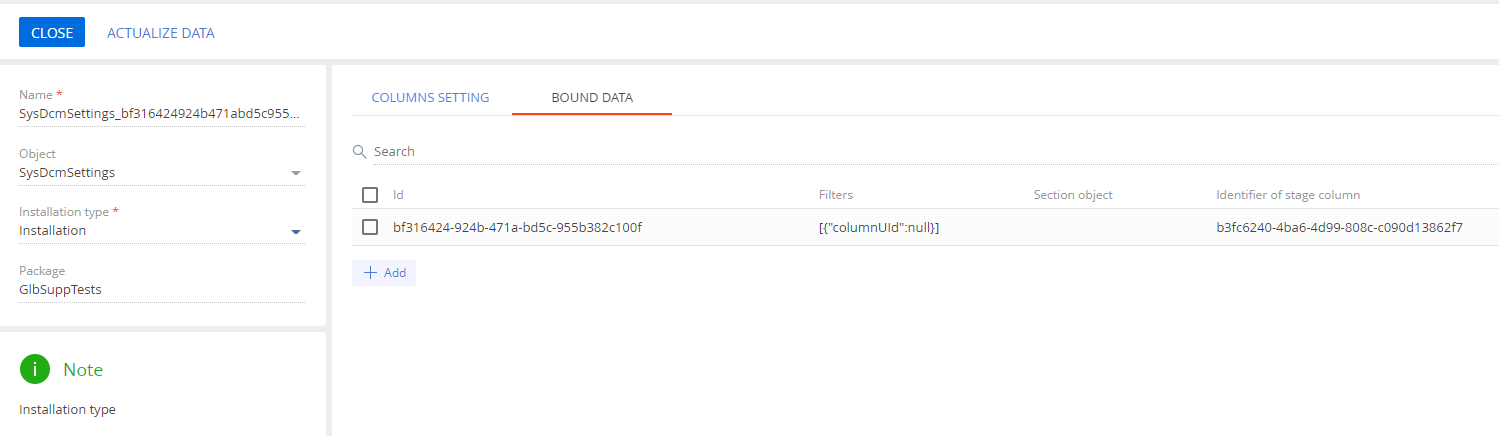This screenshot has height=436, width=1499.
Task: Click the Section object column header
Action: pyautogui.click(x=1073, y=195)
